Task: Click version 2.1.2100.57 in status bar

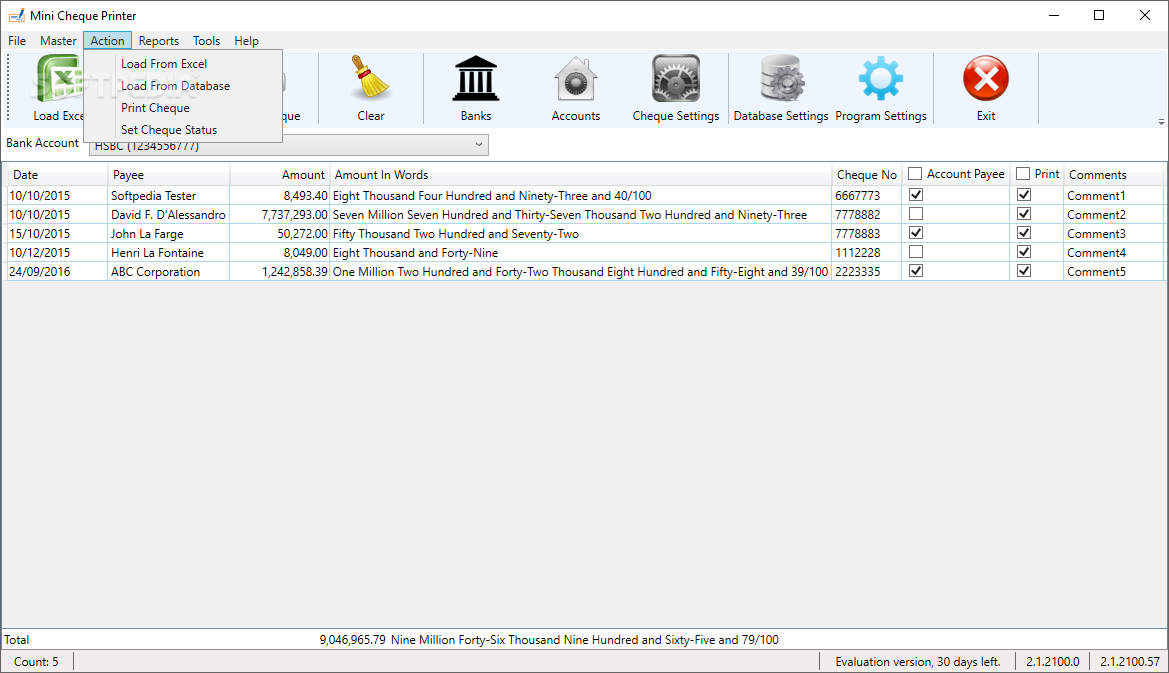Action: (1129, 661)
